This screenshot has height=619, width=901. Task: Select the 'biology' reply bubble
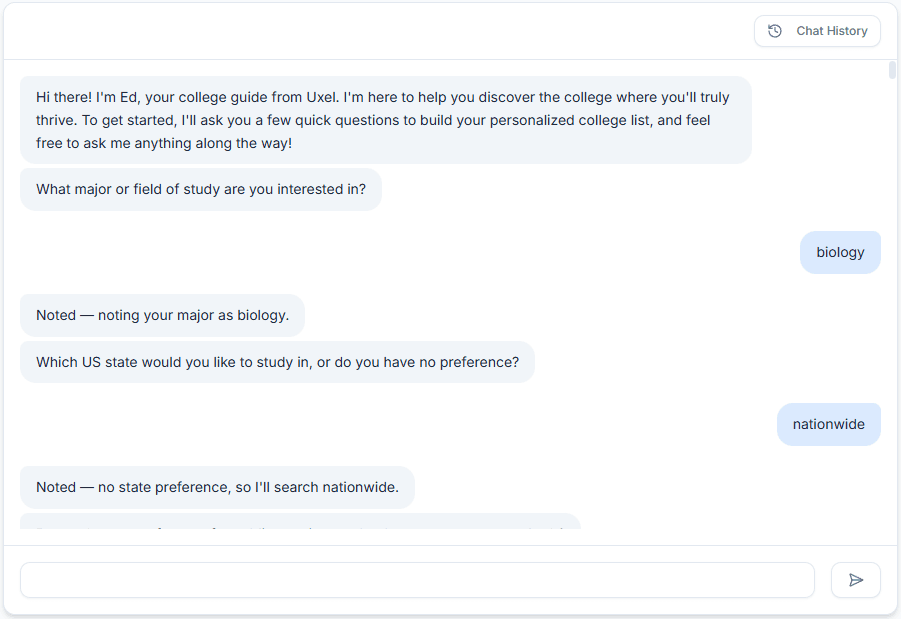pos(840,252)
